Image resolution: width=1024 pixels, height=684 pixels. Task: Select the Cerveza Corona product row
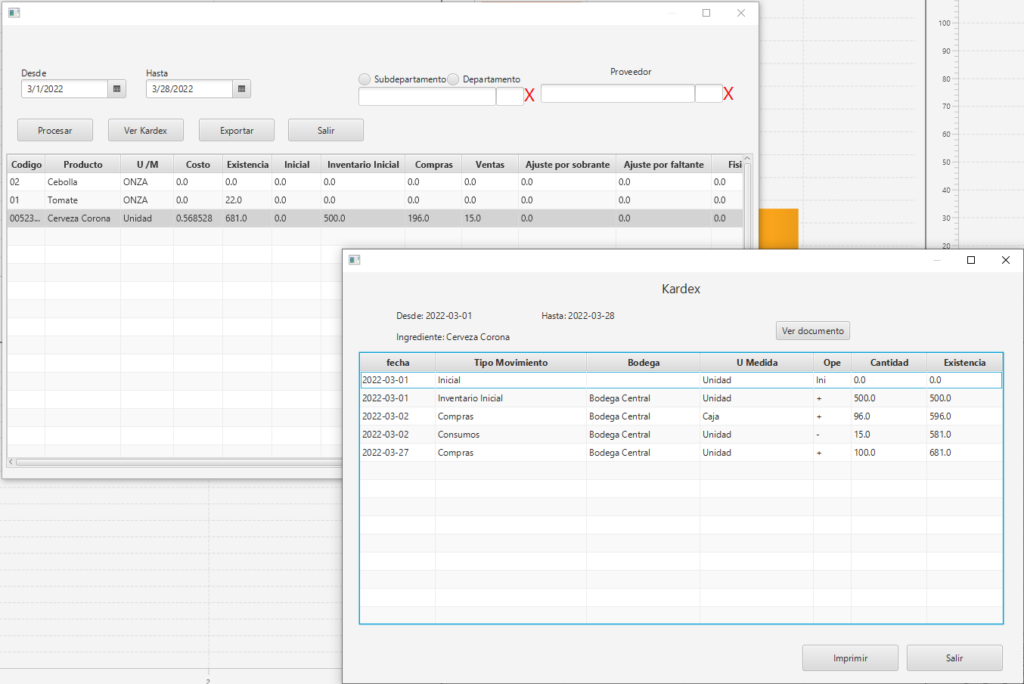click(x=375, y=219)
